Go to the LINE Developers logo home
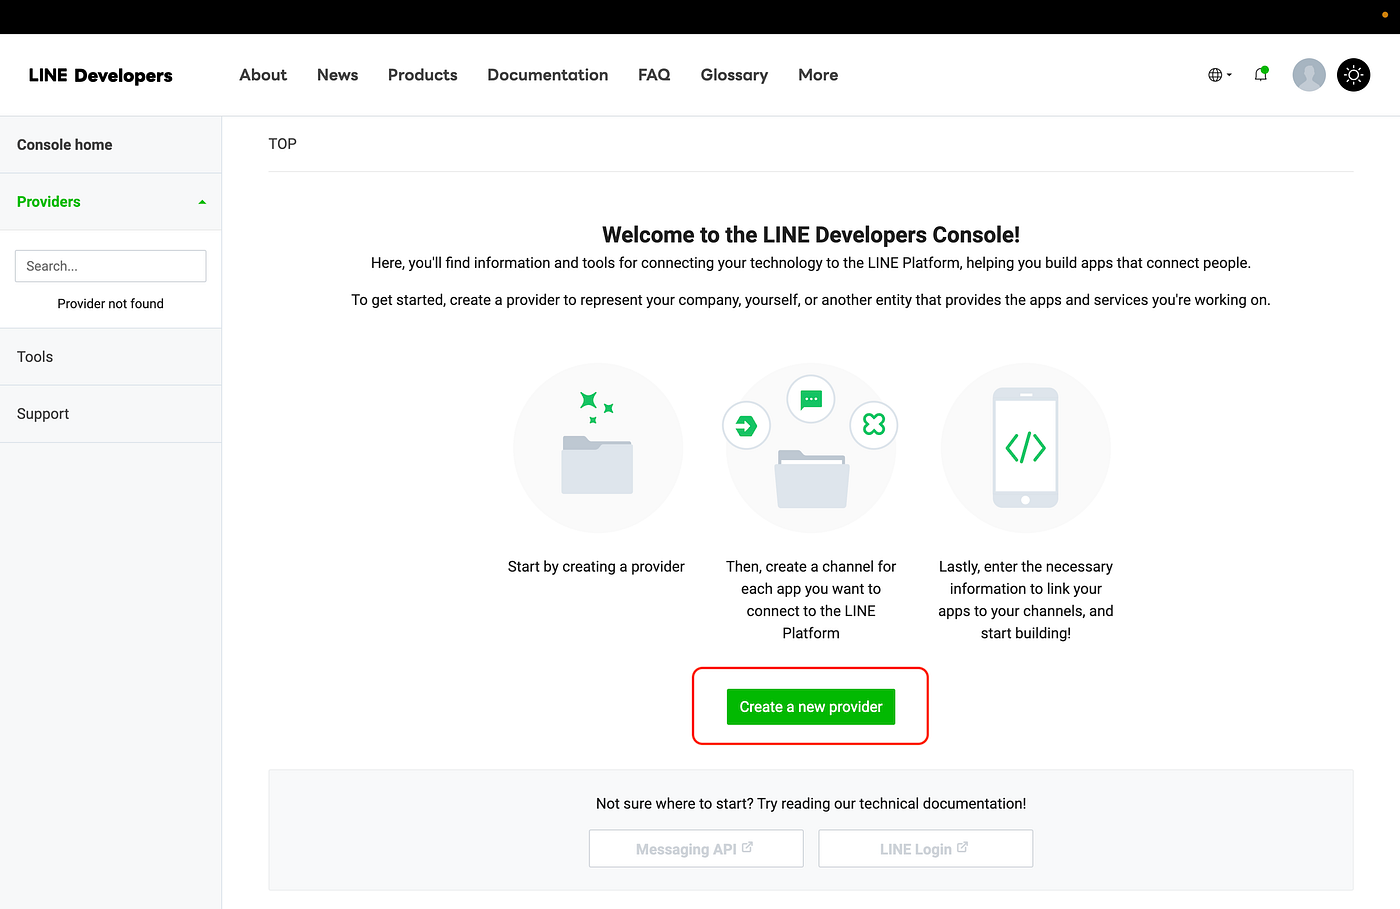 (x=100, y=75)
